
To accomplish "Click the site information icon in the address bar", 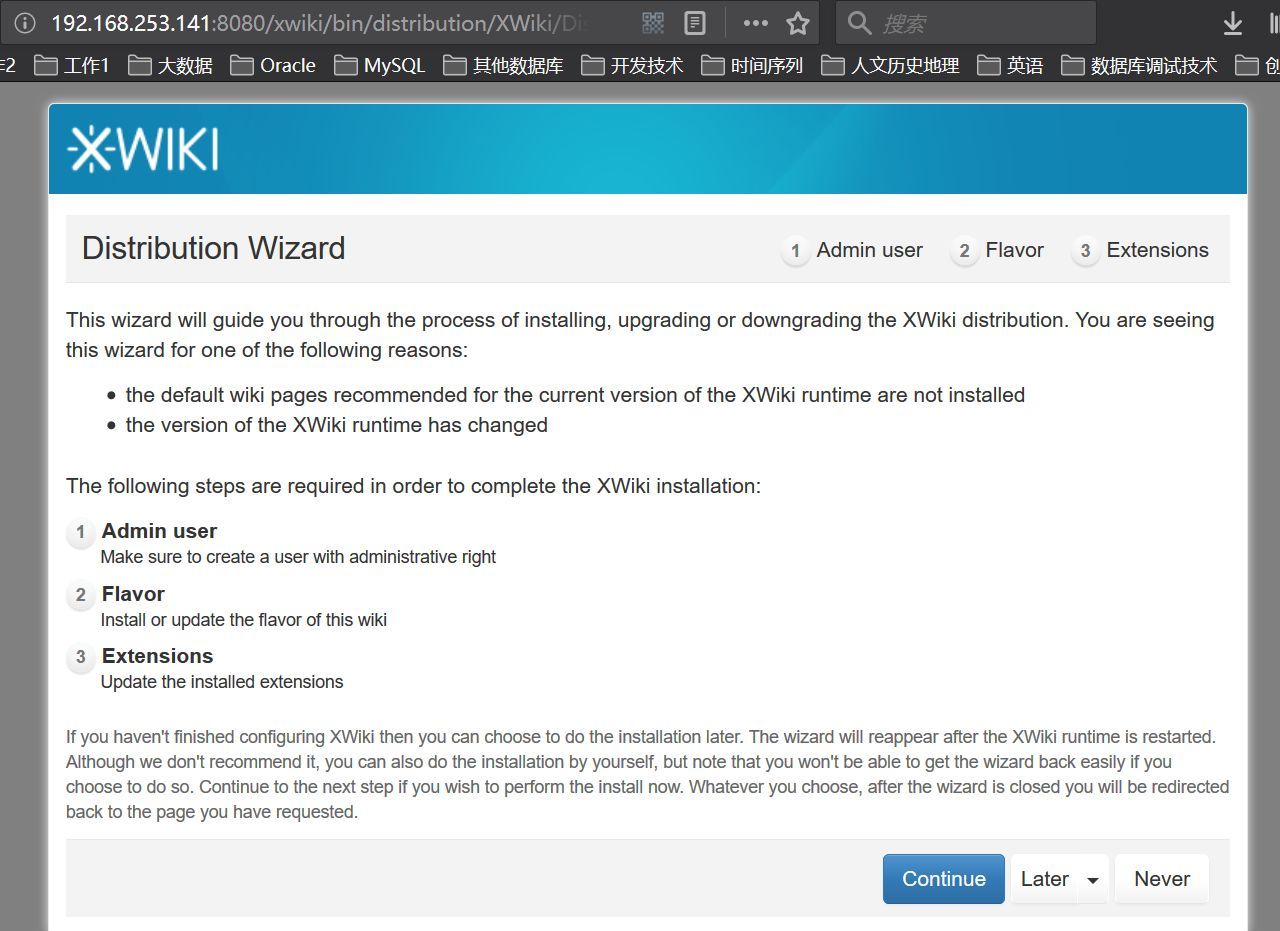I will pos(25,22).
